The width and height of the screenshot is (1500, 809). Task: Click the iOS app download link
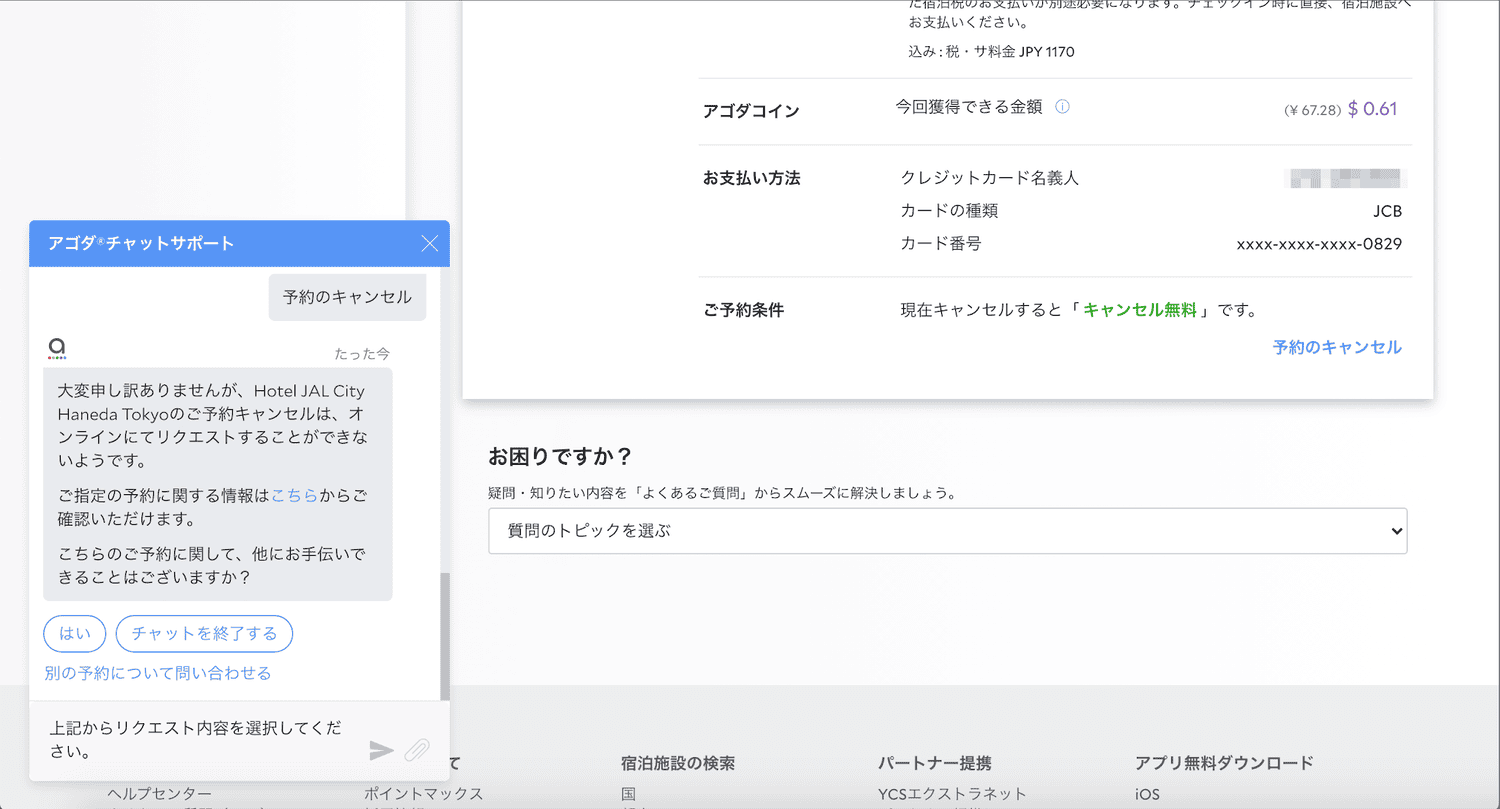tap(1148, 794)
